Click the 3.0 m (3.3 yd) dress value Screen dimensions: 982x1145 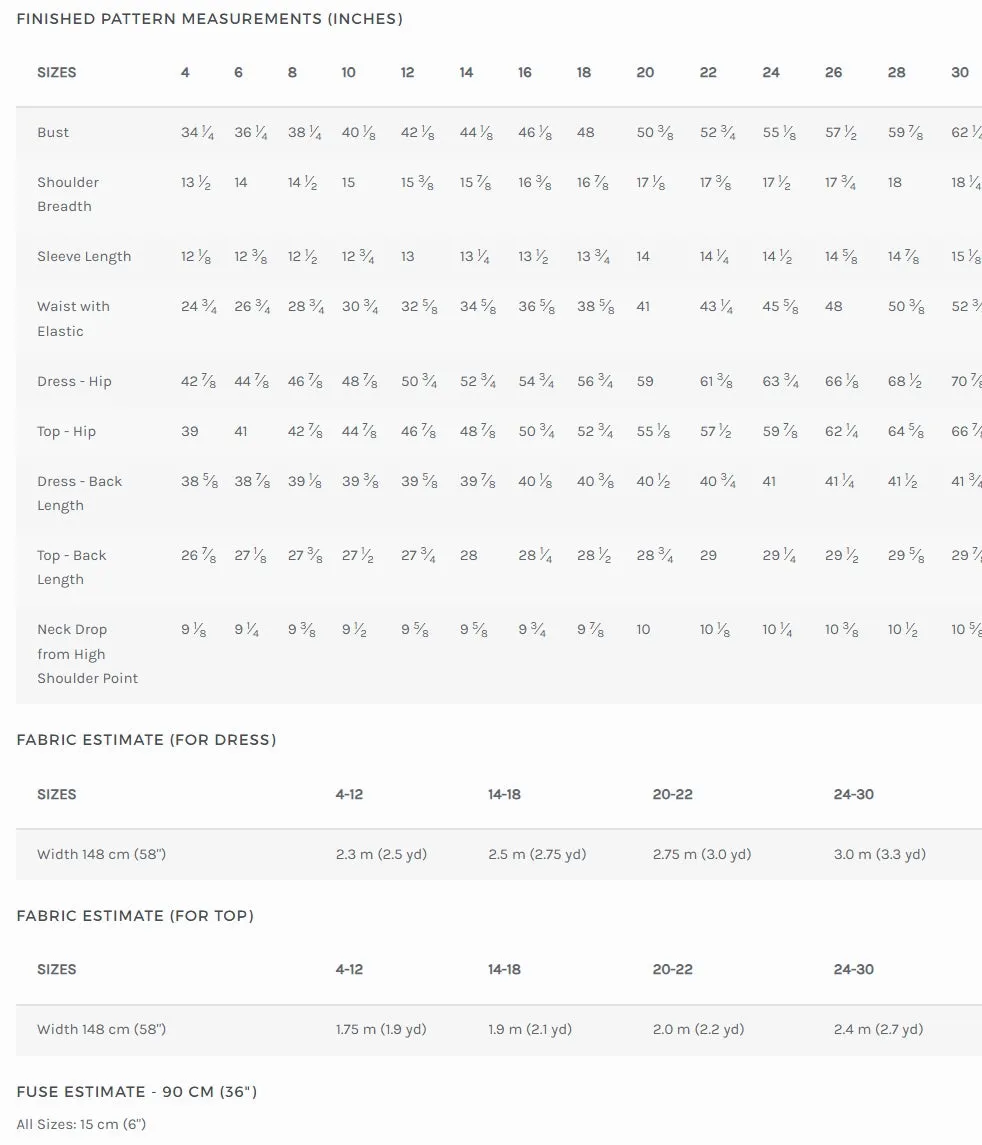pyautogui.click(x=880, y=854)
